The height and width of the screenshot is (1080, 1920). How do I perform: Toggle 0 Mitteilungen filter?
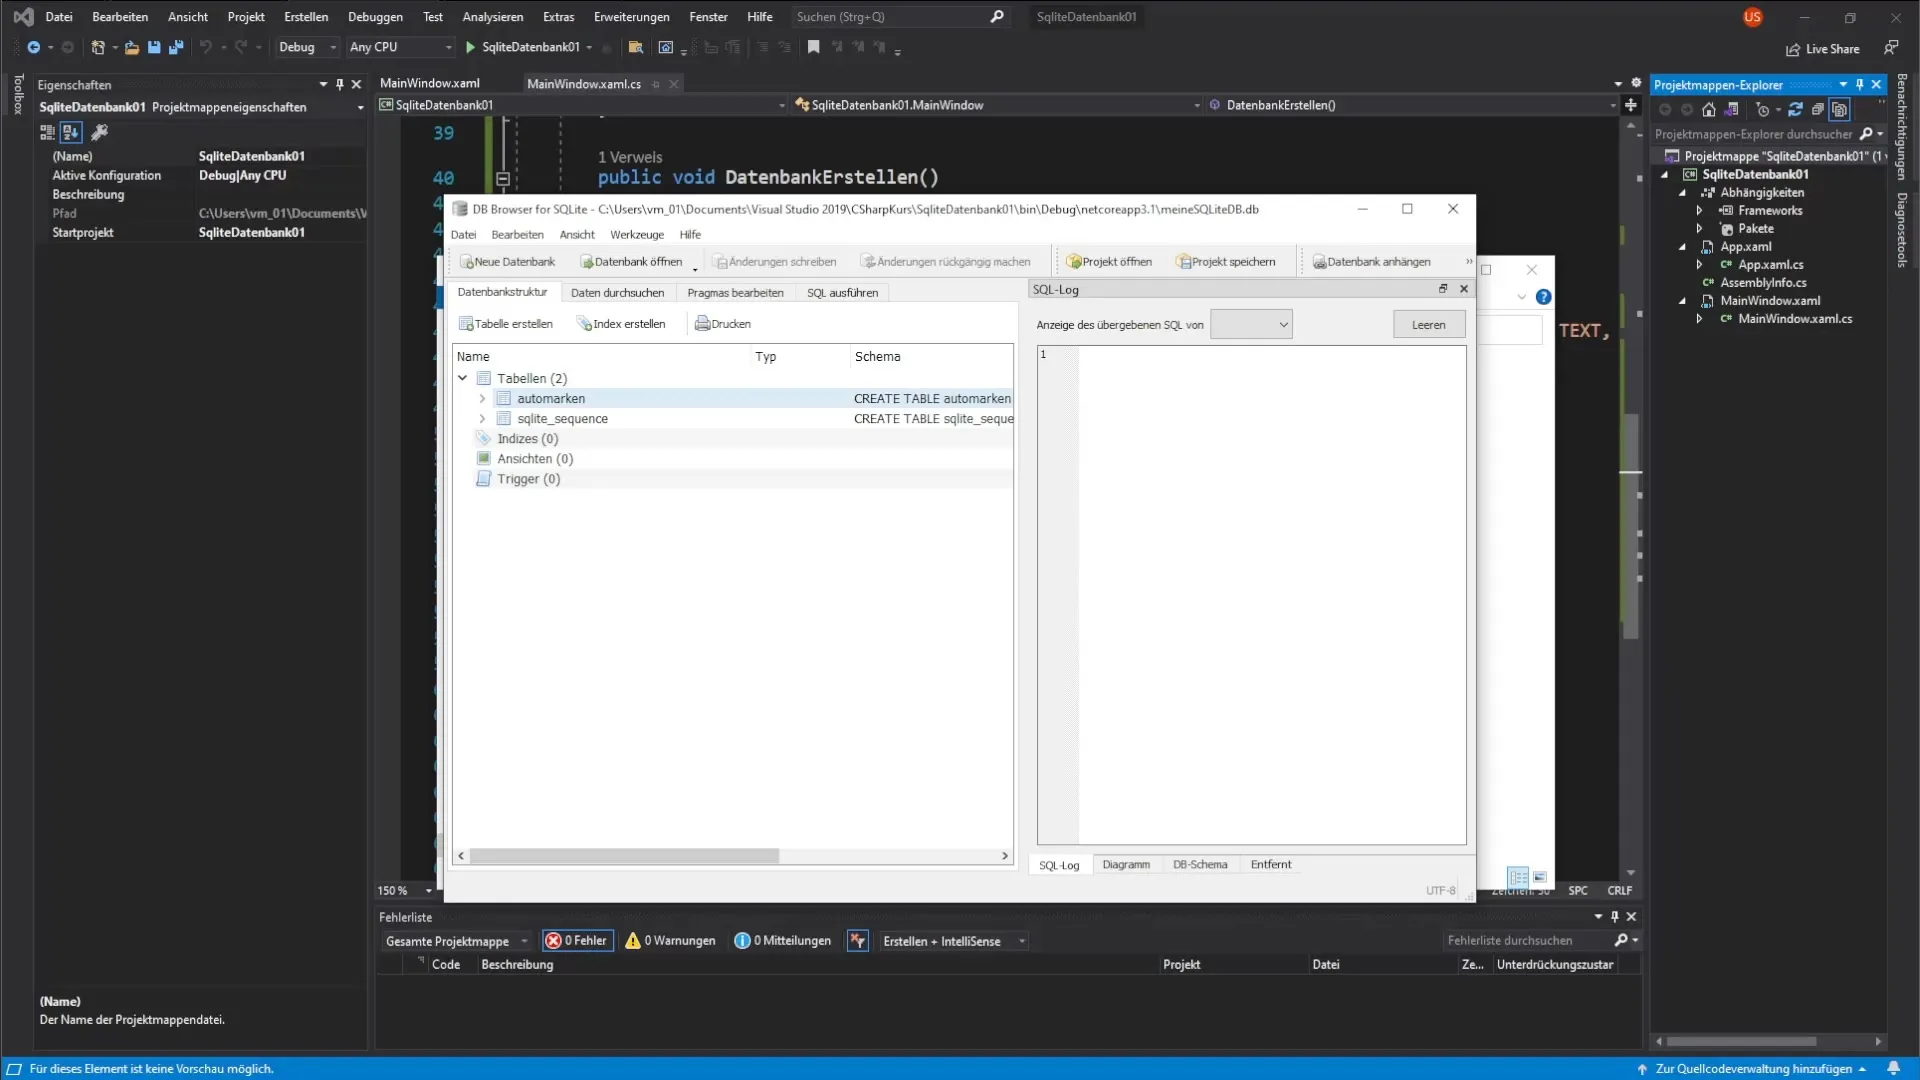(x=783, y=941)
